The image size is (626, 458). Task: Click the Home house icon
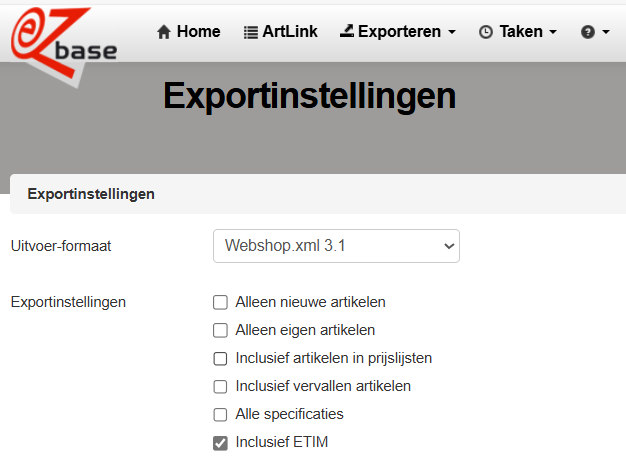click(x=164, y=32)
